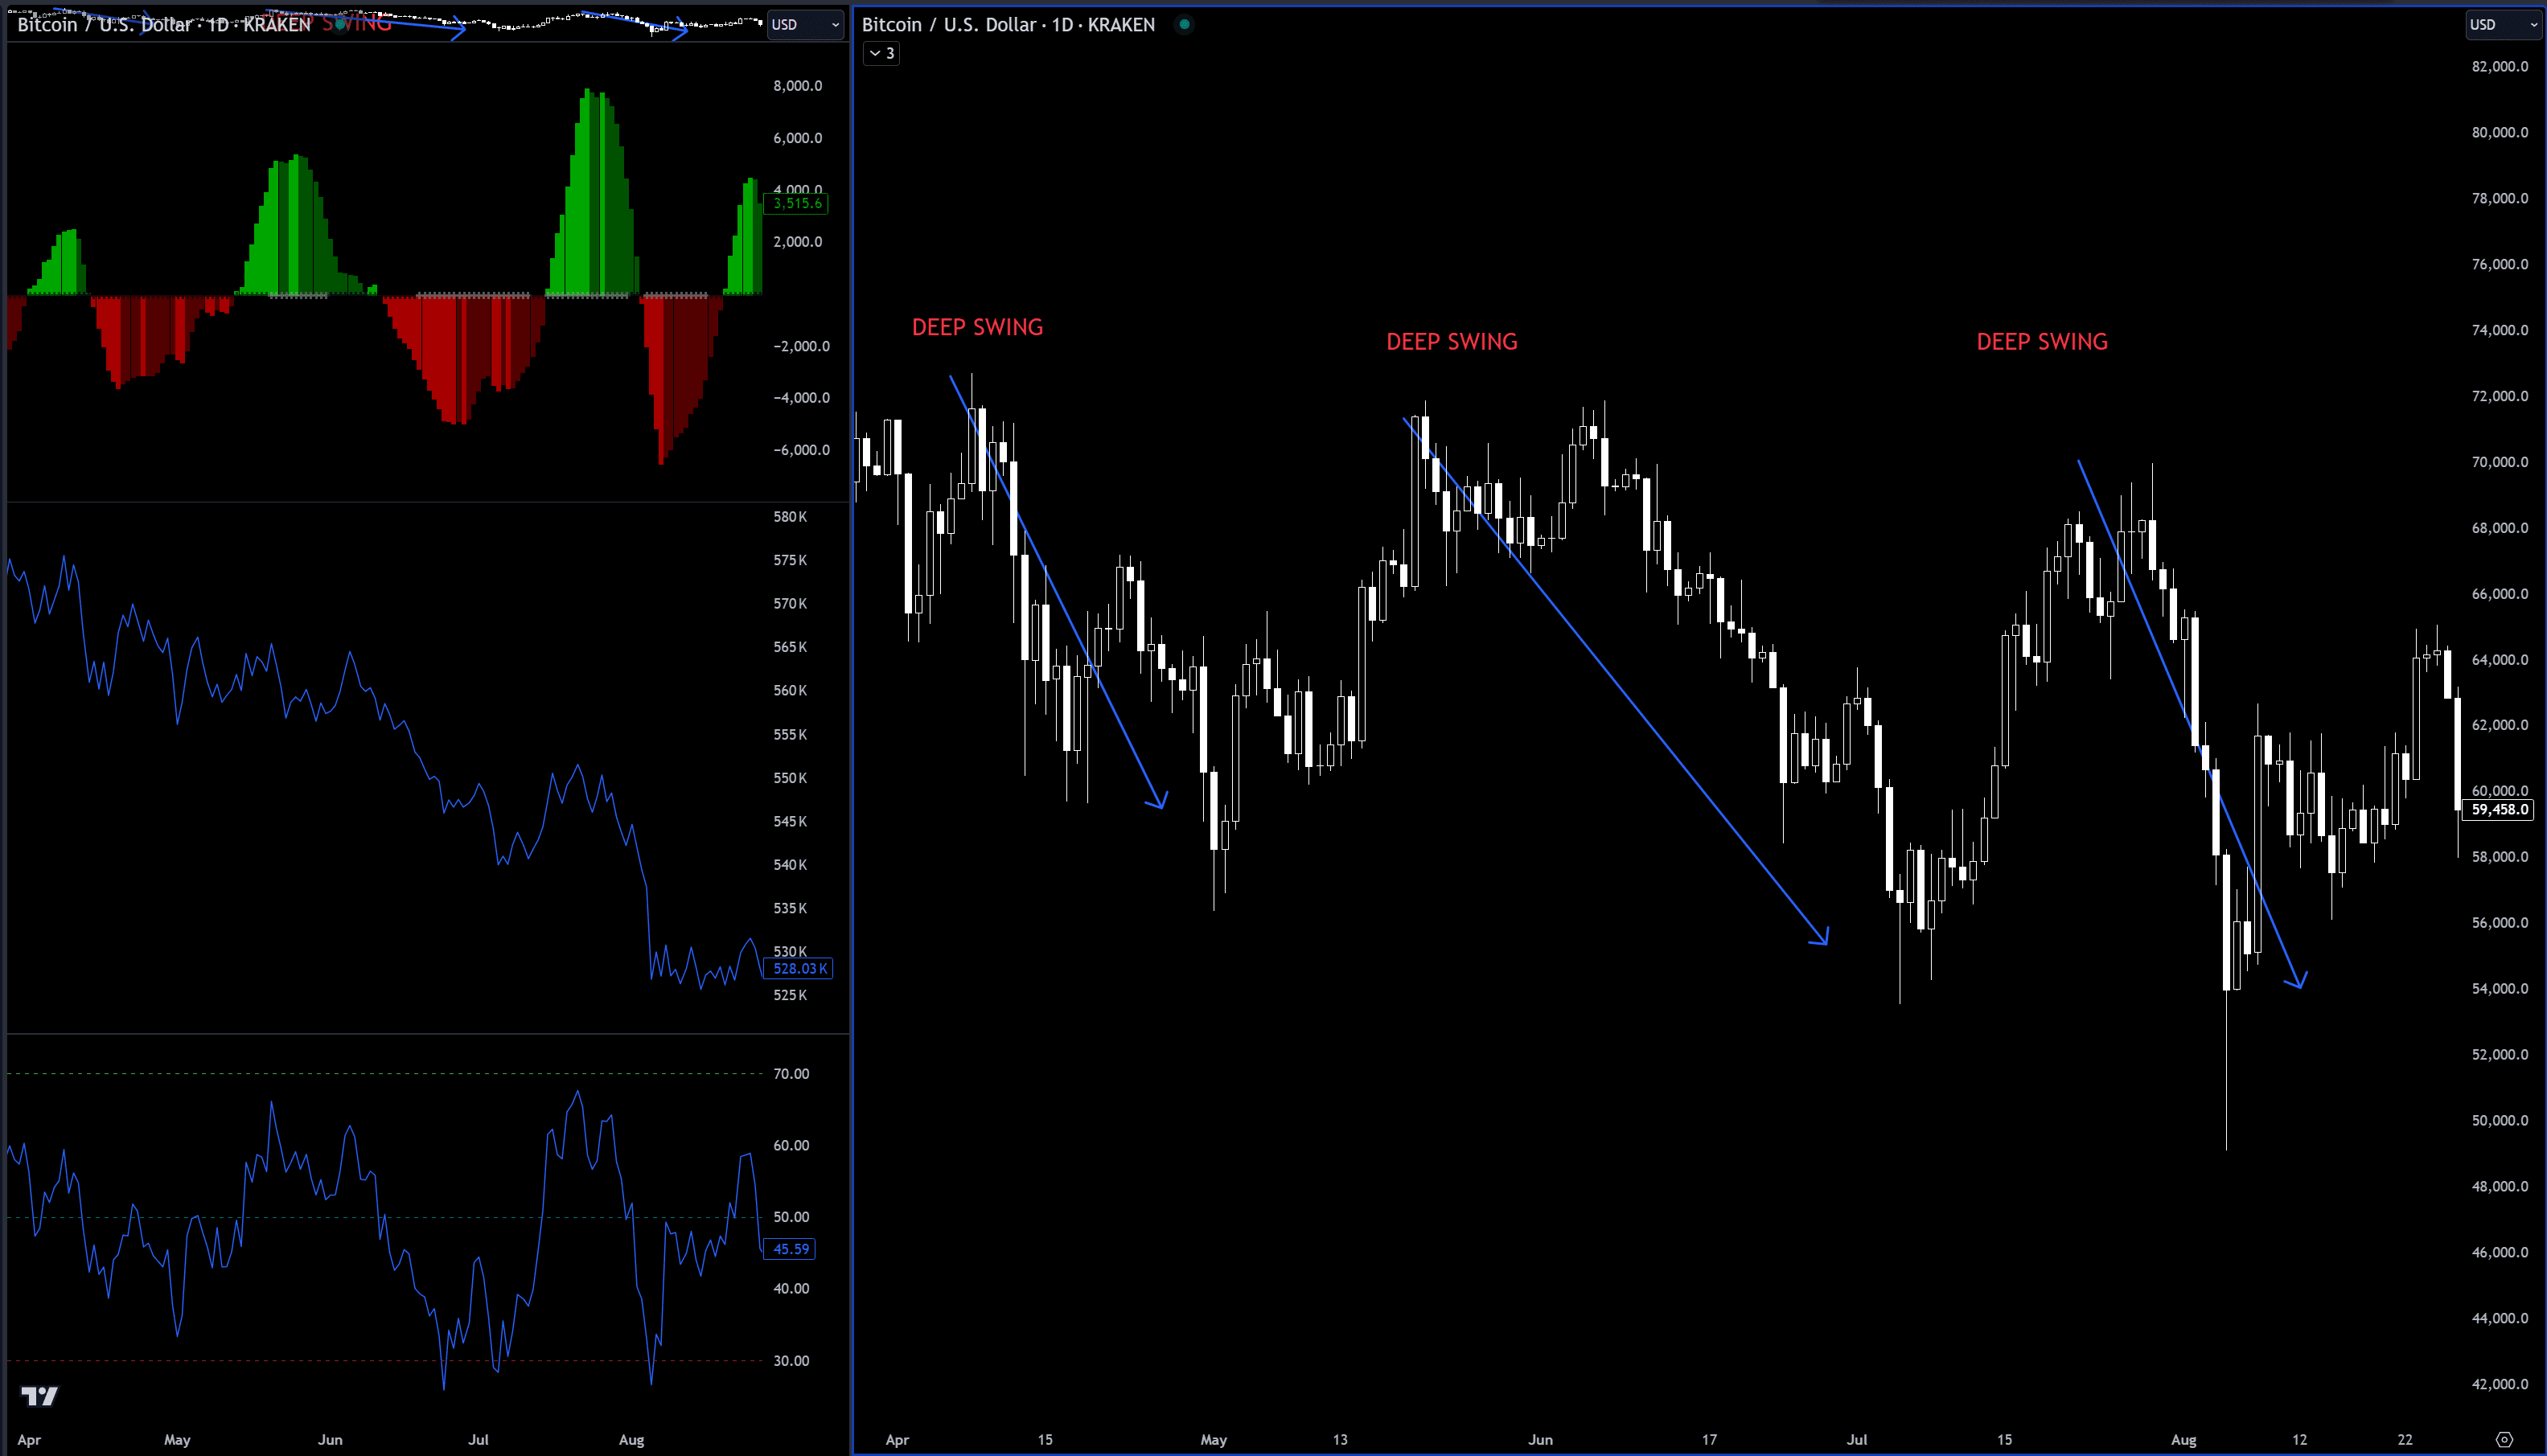Click left chart Bitcoin / U.S. Dollar title
This screenshot has height=1456, width=2547.
(x=164, y=24)
